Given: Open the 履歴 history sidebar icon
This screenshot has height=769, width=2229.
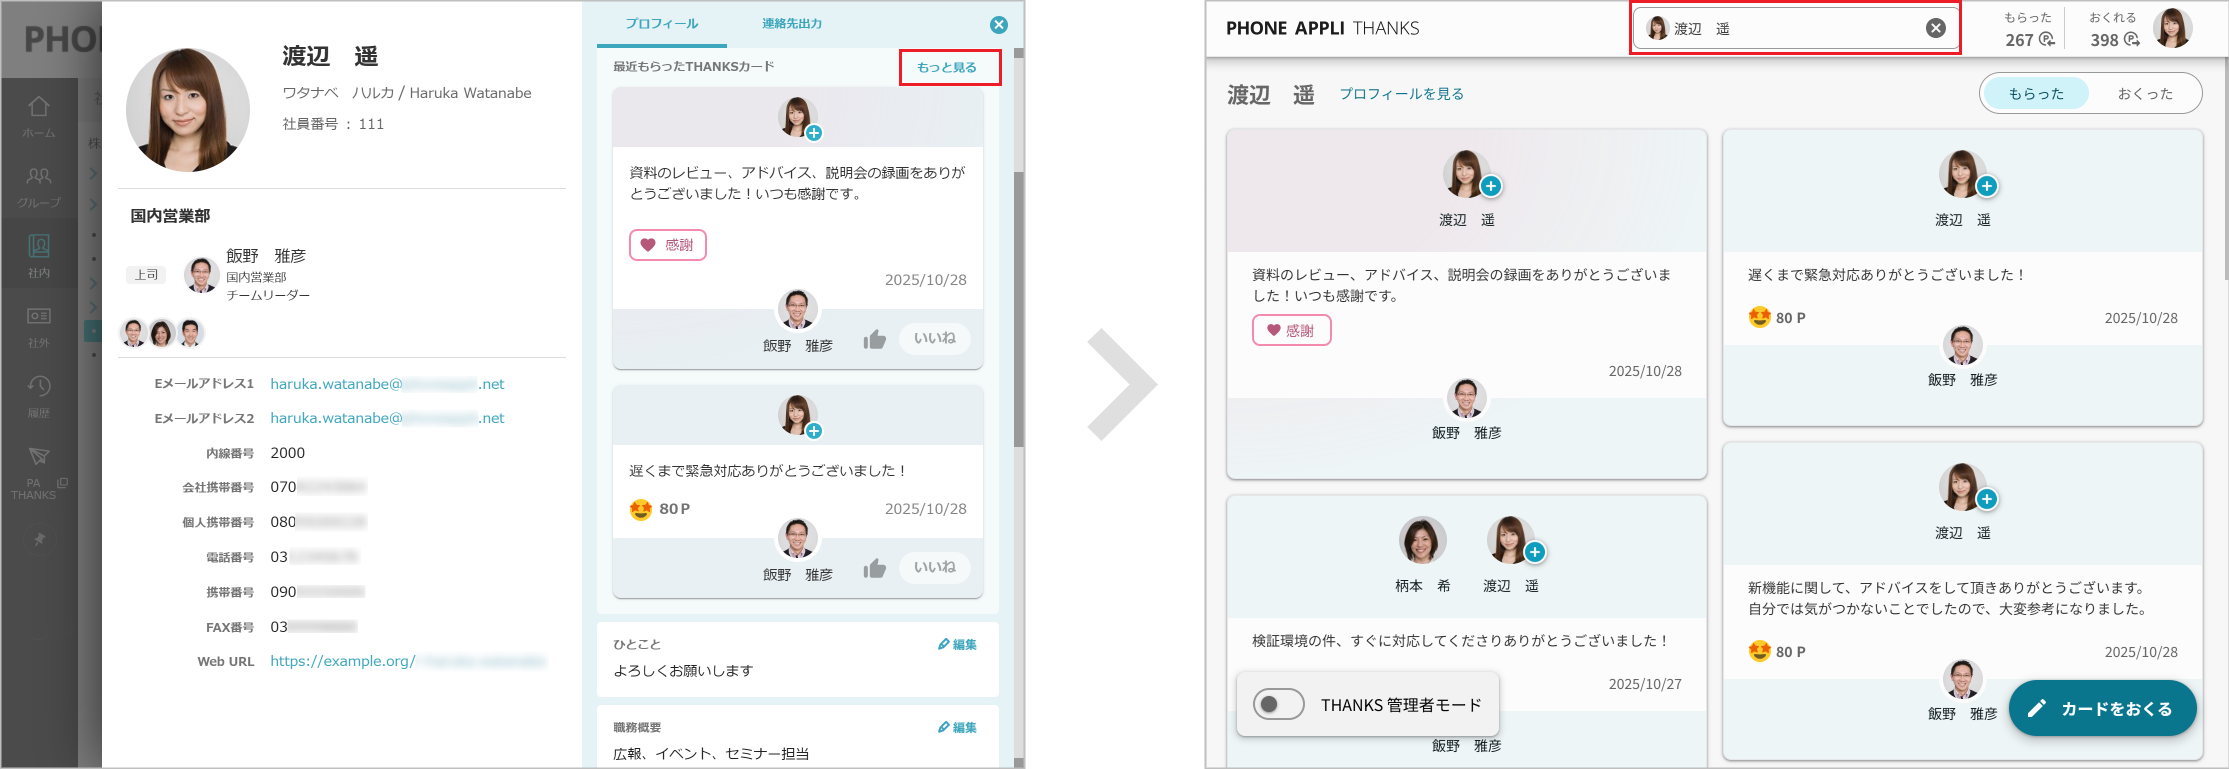Looking at the screenshot, I should pos(39,396).
